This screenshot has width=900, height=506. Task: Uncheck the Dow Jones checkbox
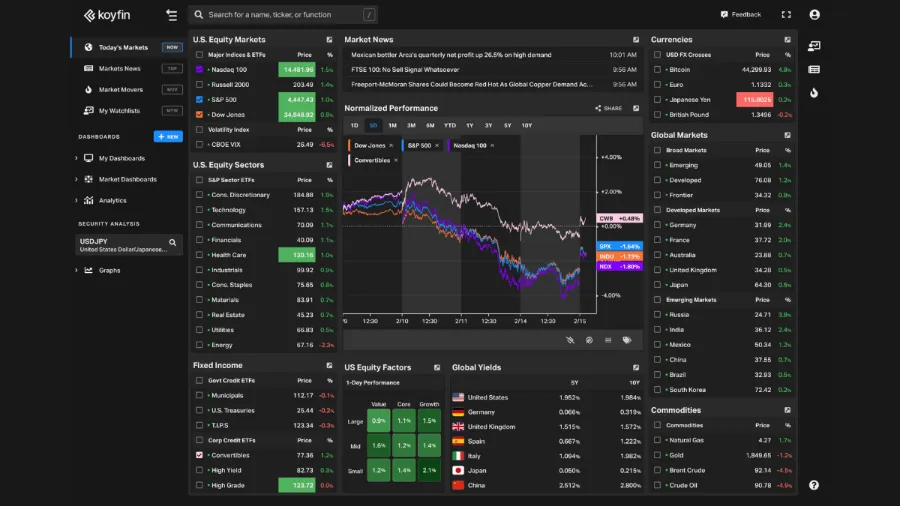point(199,115)
